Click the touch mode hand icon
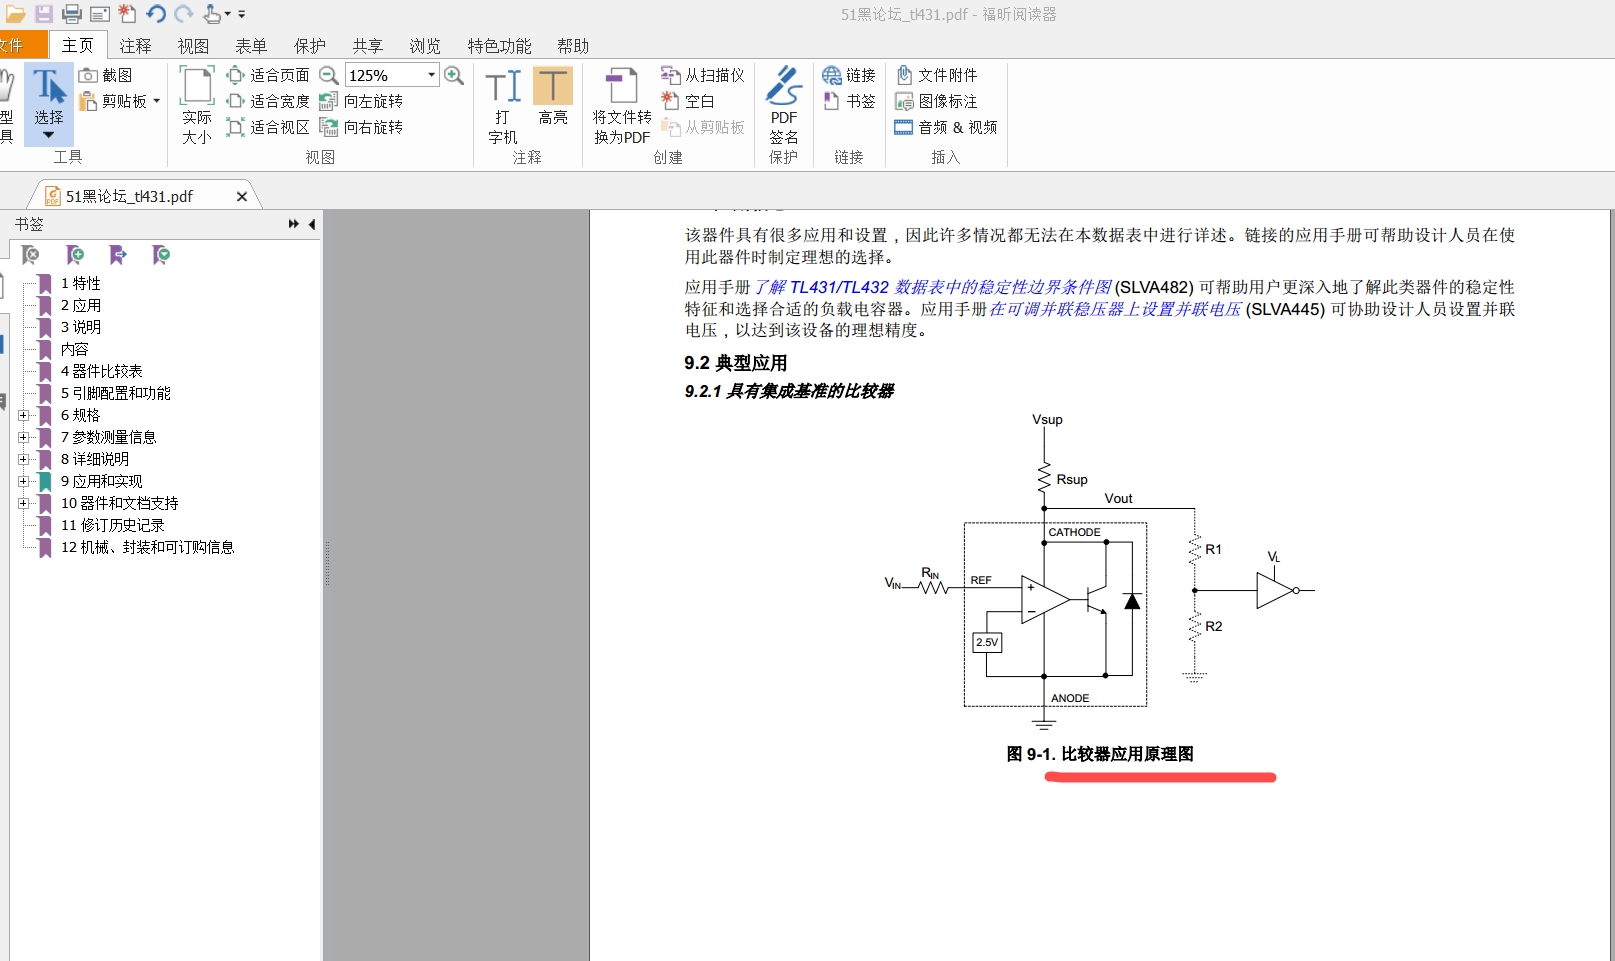The image size is (1615, 961). 212,14
